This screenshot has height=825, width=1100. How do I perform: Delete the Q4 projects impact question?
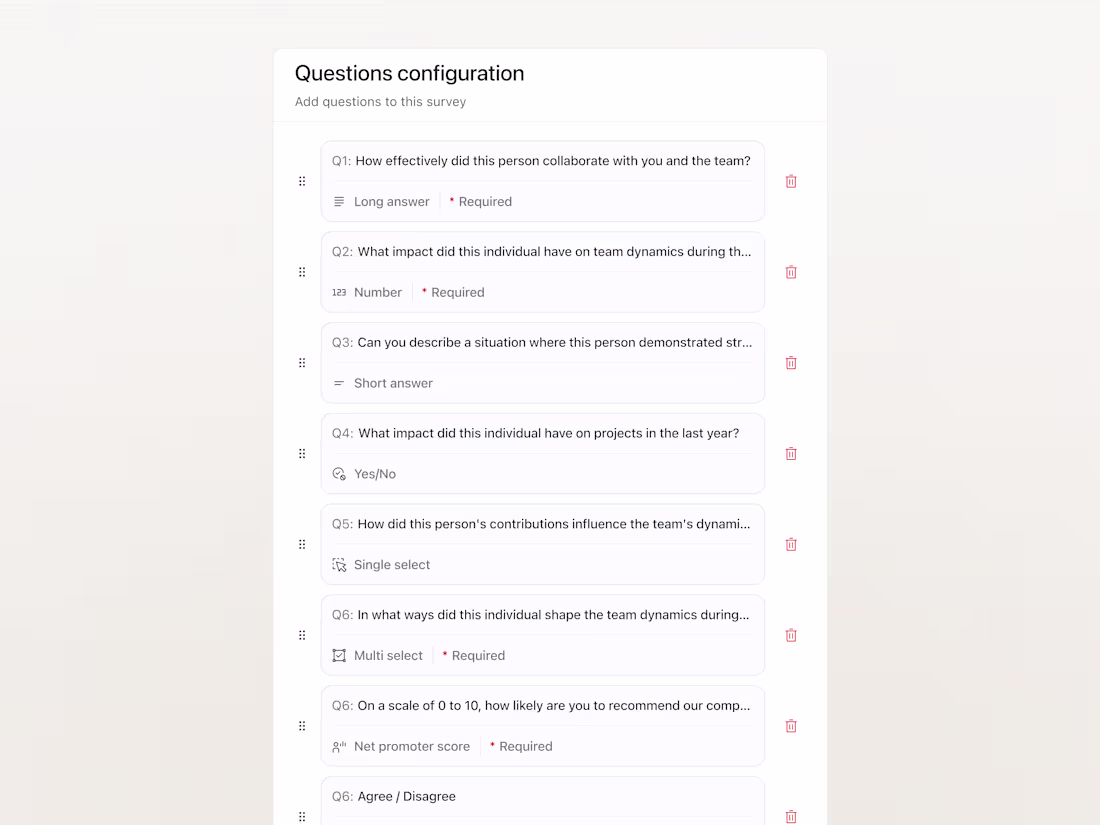791,453
